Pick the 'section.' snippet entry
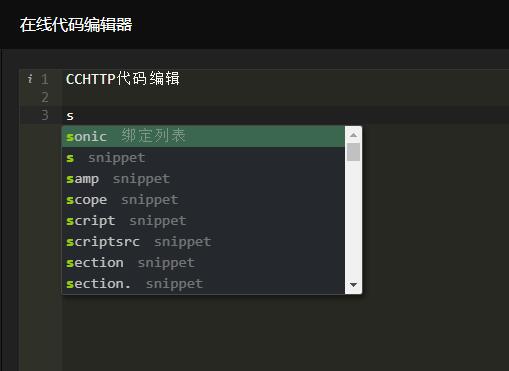The image size is (509, 371). click(203, 284)
